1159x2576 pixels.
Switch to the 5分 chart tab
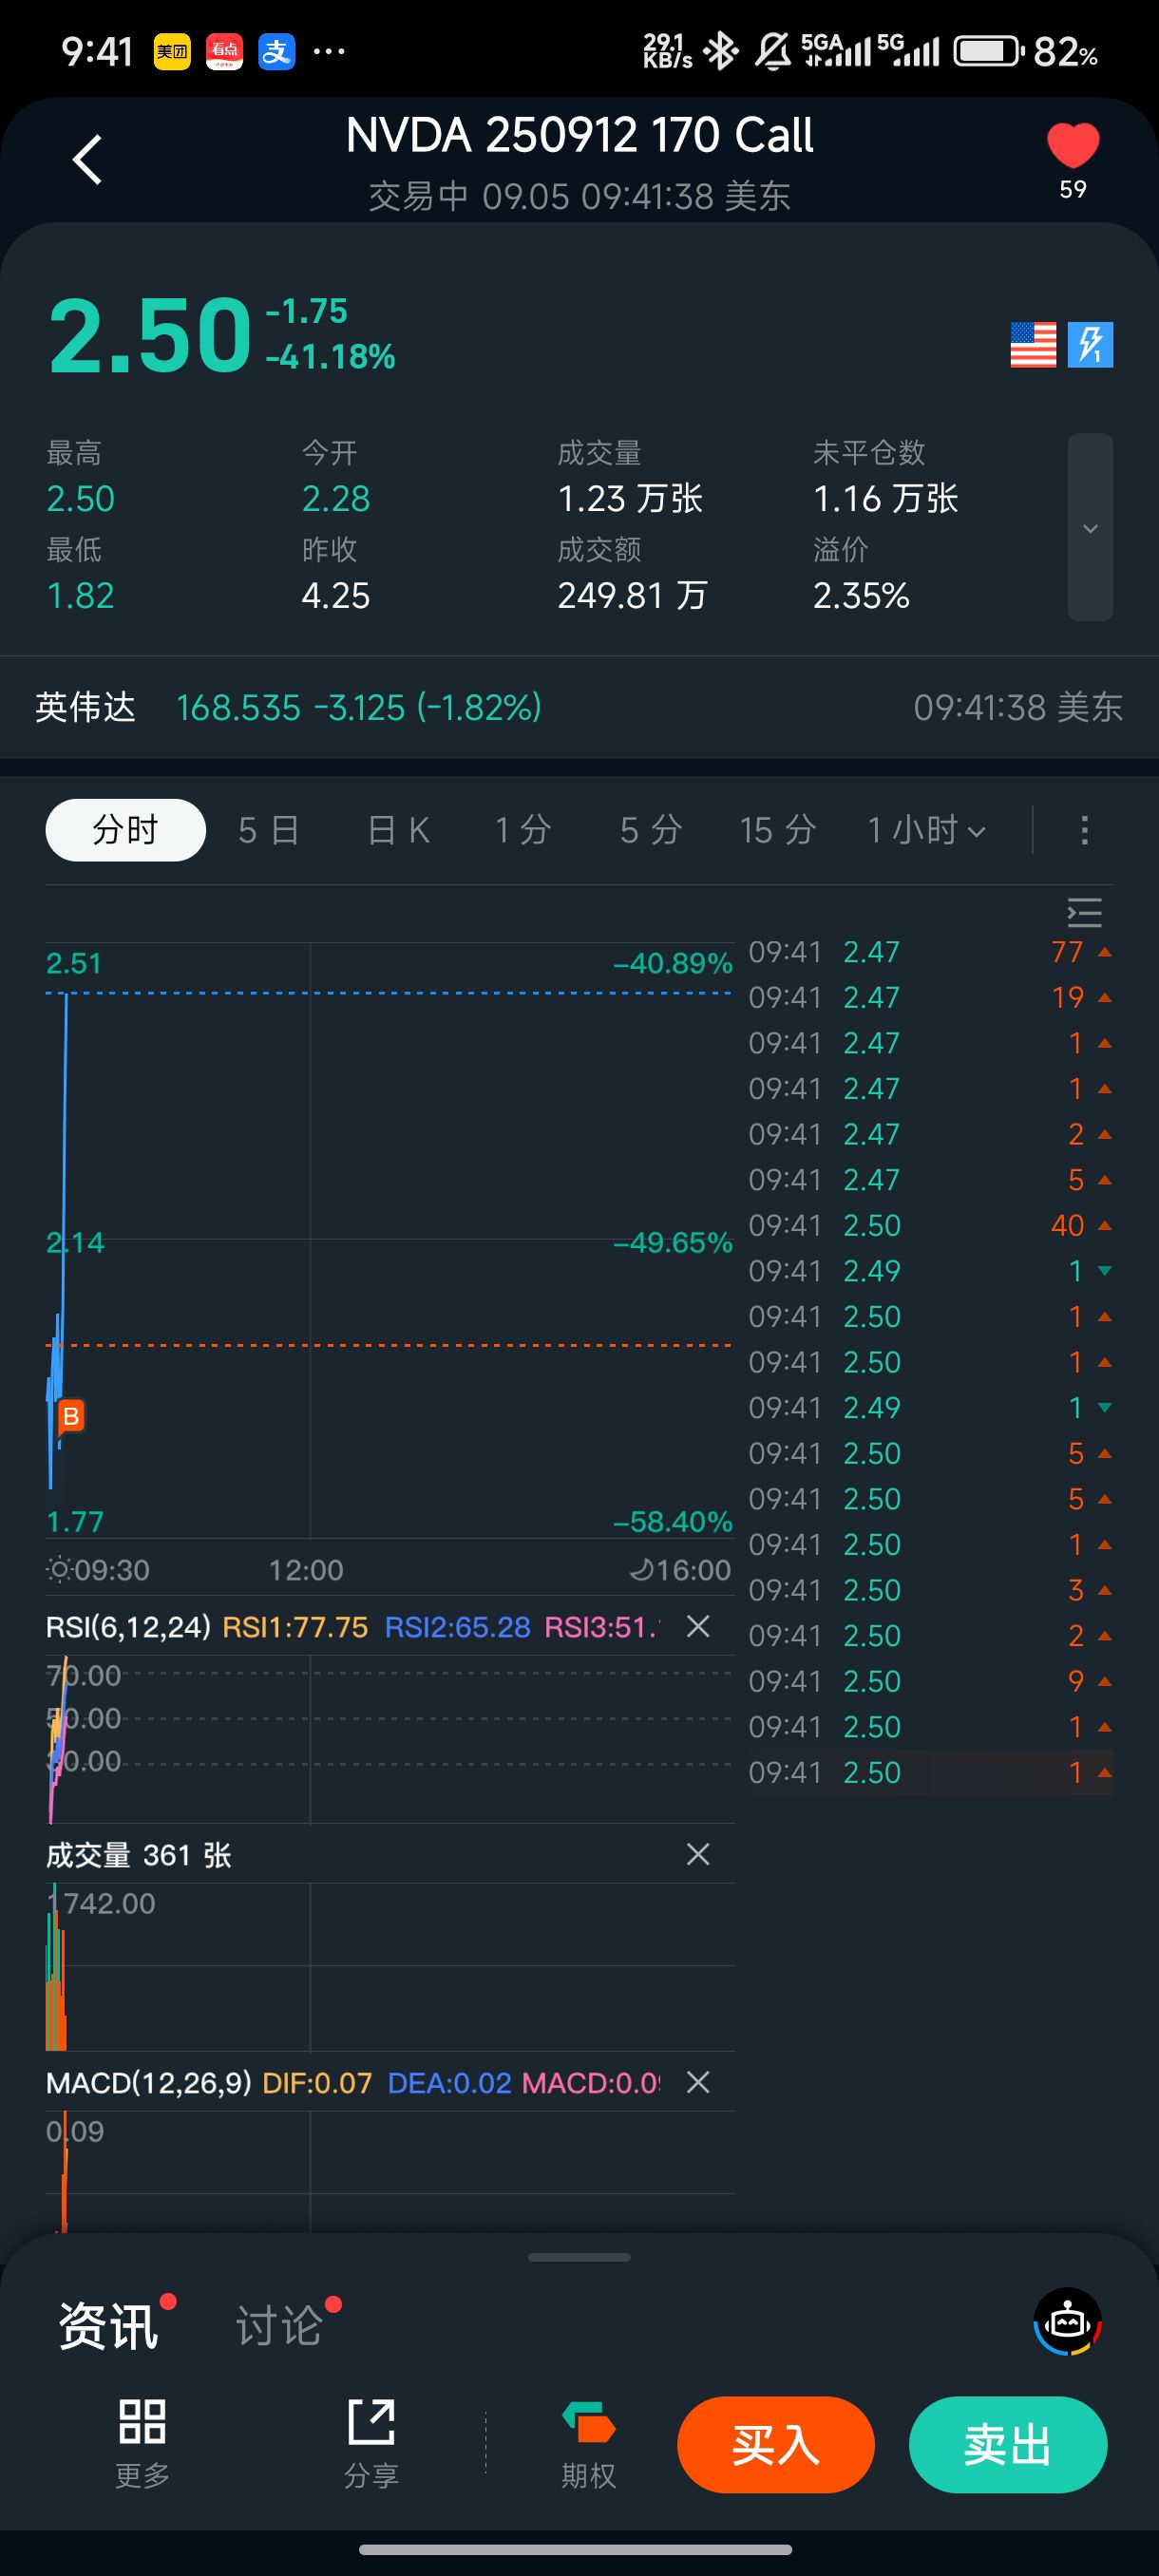650,830
